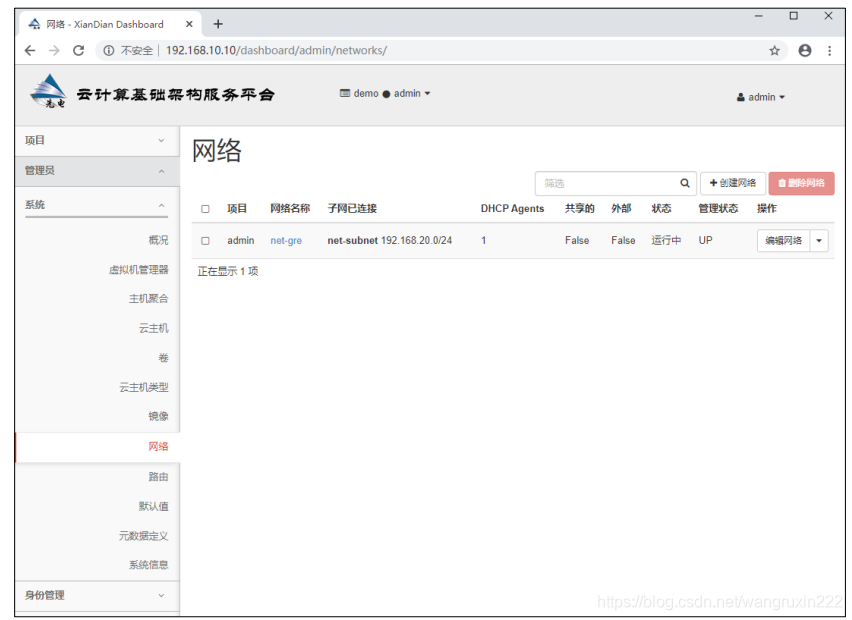Open the dropdown arrow beside 编辑网络
This screenshot has width=852, height=620.
click(819, 241)
